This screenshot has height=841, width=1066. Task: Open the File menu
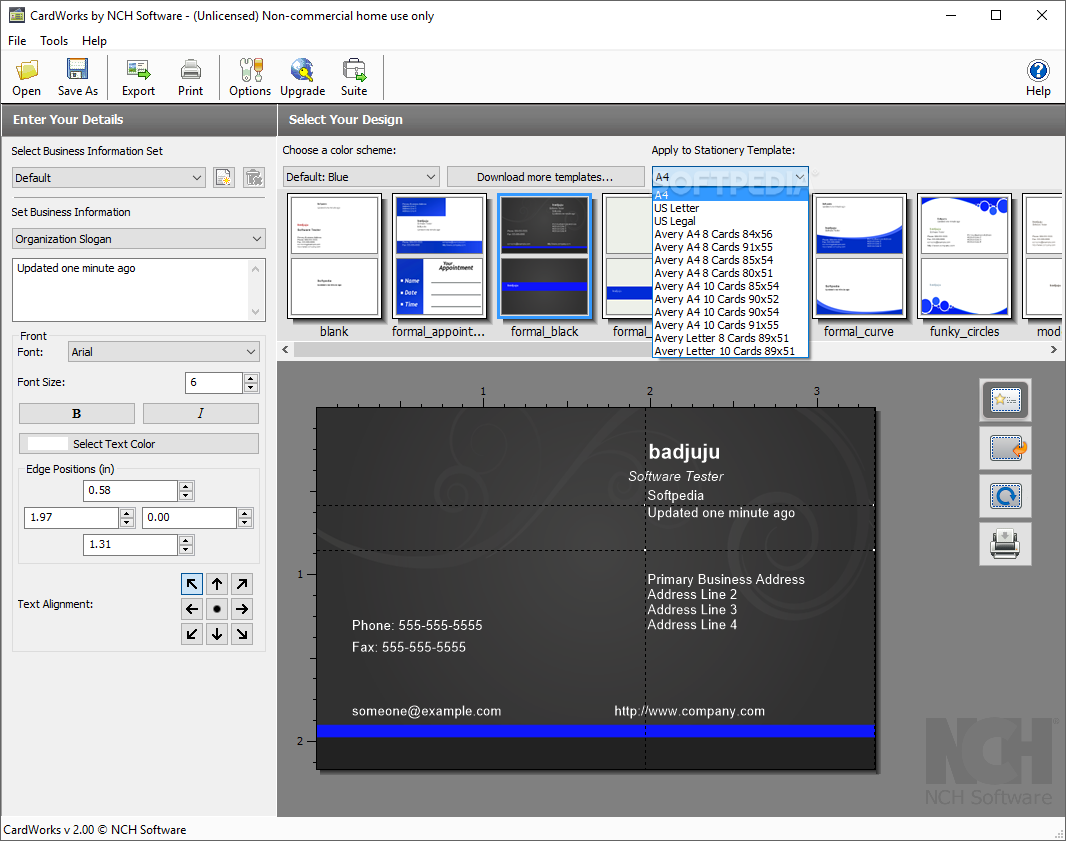pyautogui.click(x=17, y=41)
